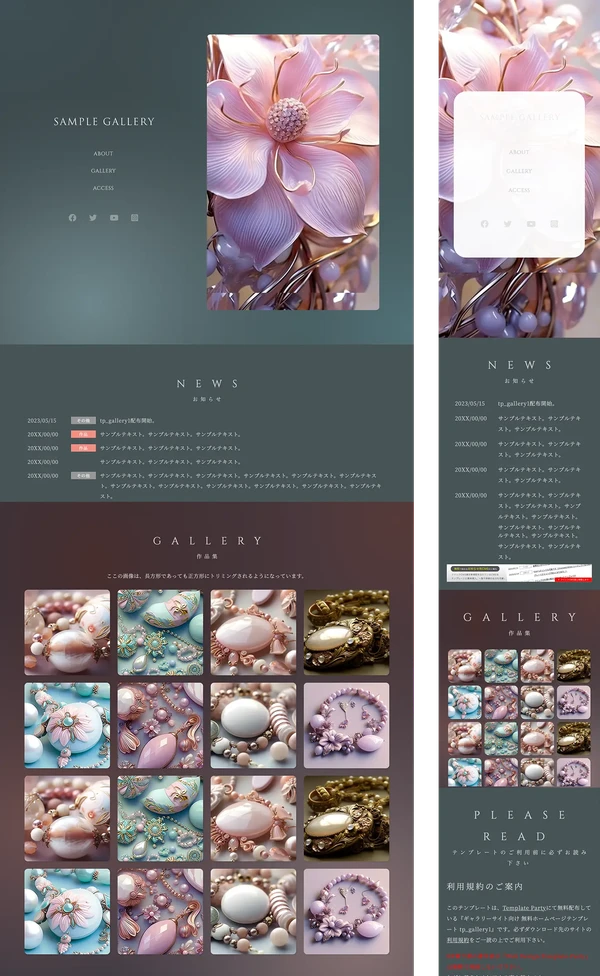Tap bottom-row blue flower thumbnail in mobile gallery
Screen dimensions: 600x976
[465, 772]
